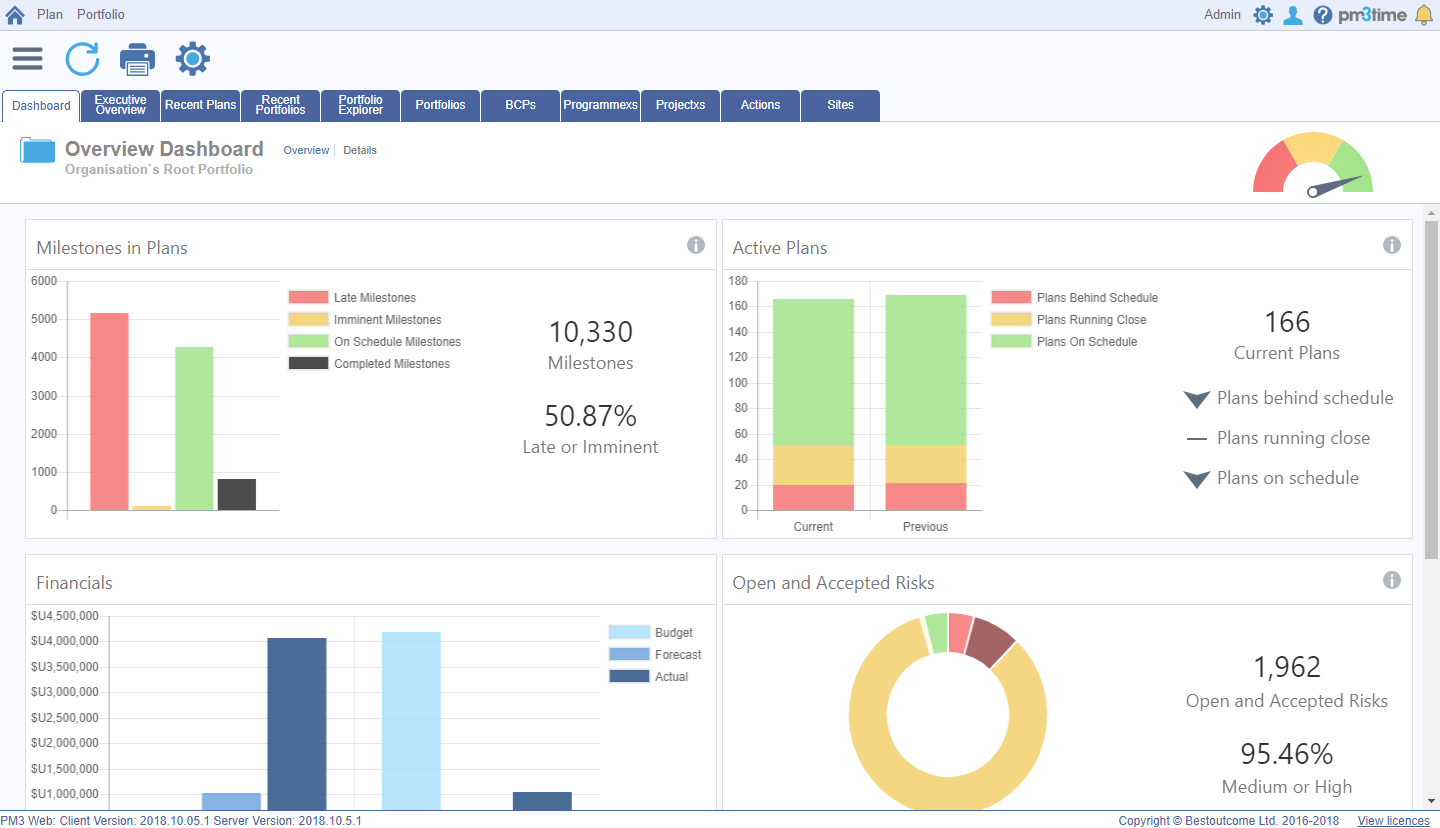Screen dimensions: 1440x828
Task: Click info icon on Open and Accepted Risks
Action: [1392, 580]
